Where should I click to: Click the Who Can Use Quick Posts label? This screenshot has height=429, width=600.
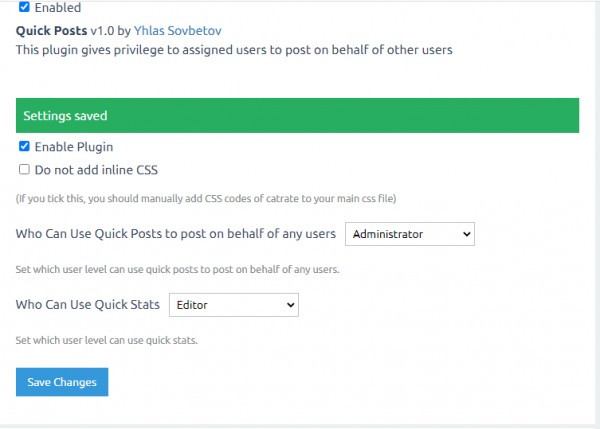click(175, 234)
